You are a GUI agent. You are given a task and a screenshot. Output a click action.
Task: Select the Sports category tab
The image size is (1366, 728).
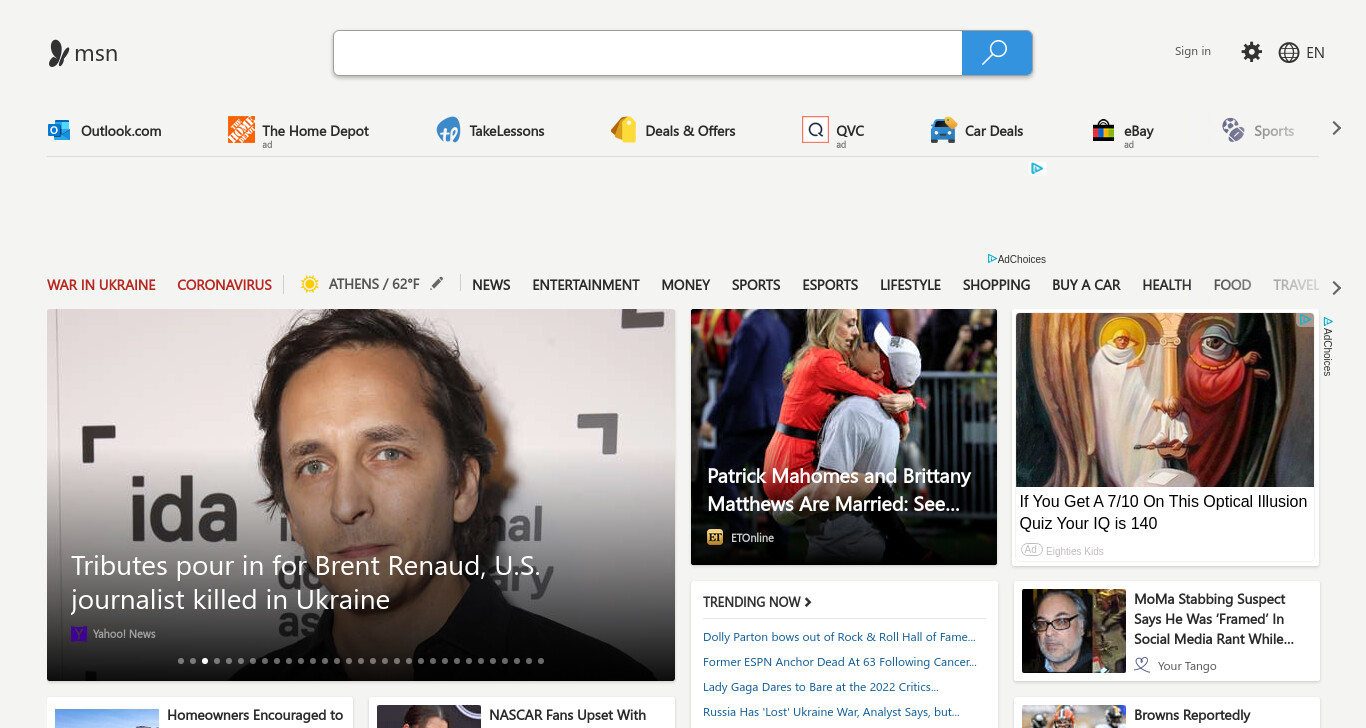click(756, 285)
